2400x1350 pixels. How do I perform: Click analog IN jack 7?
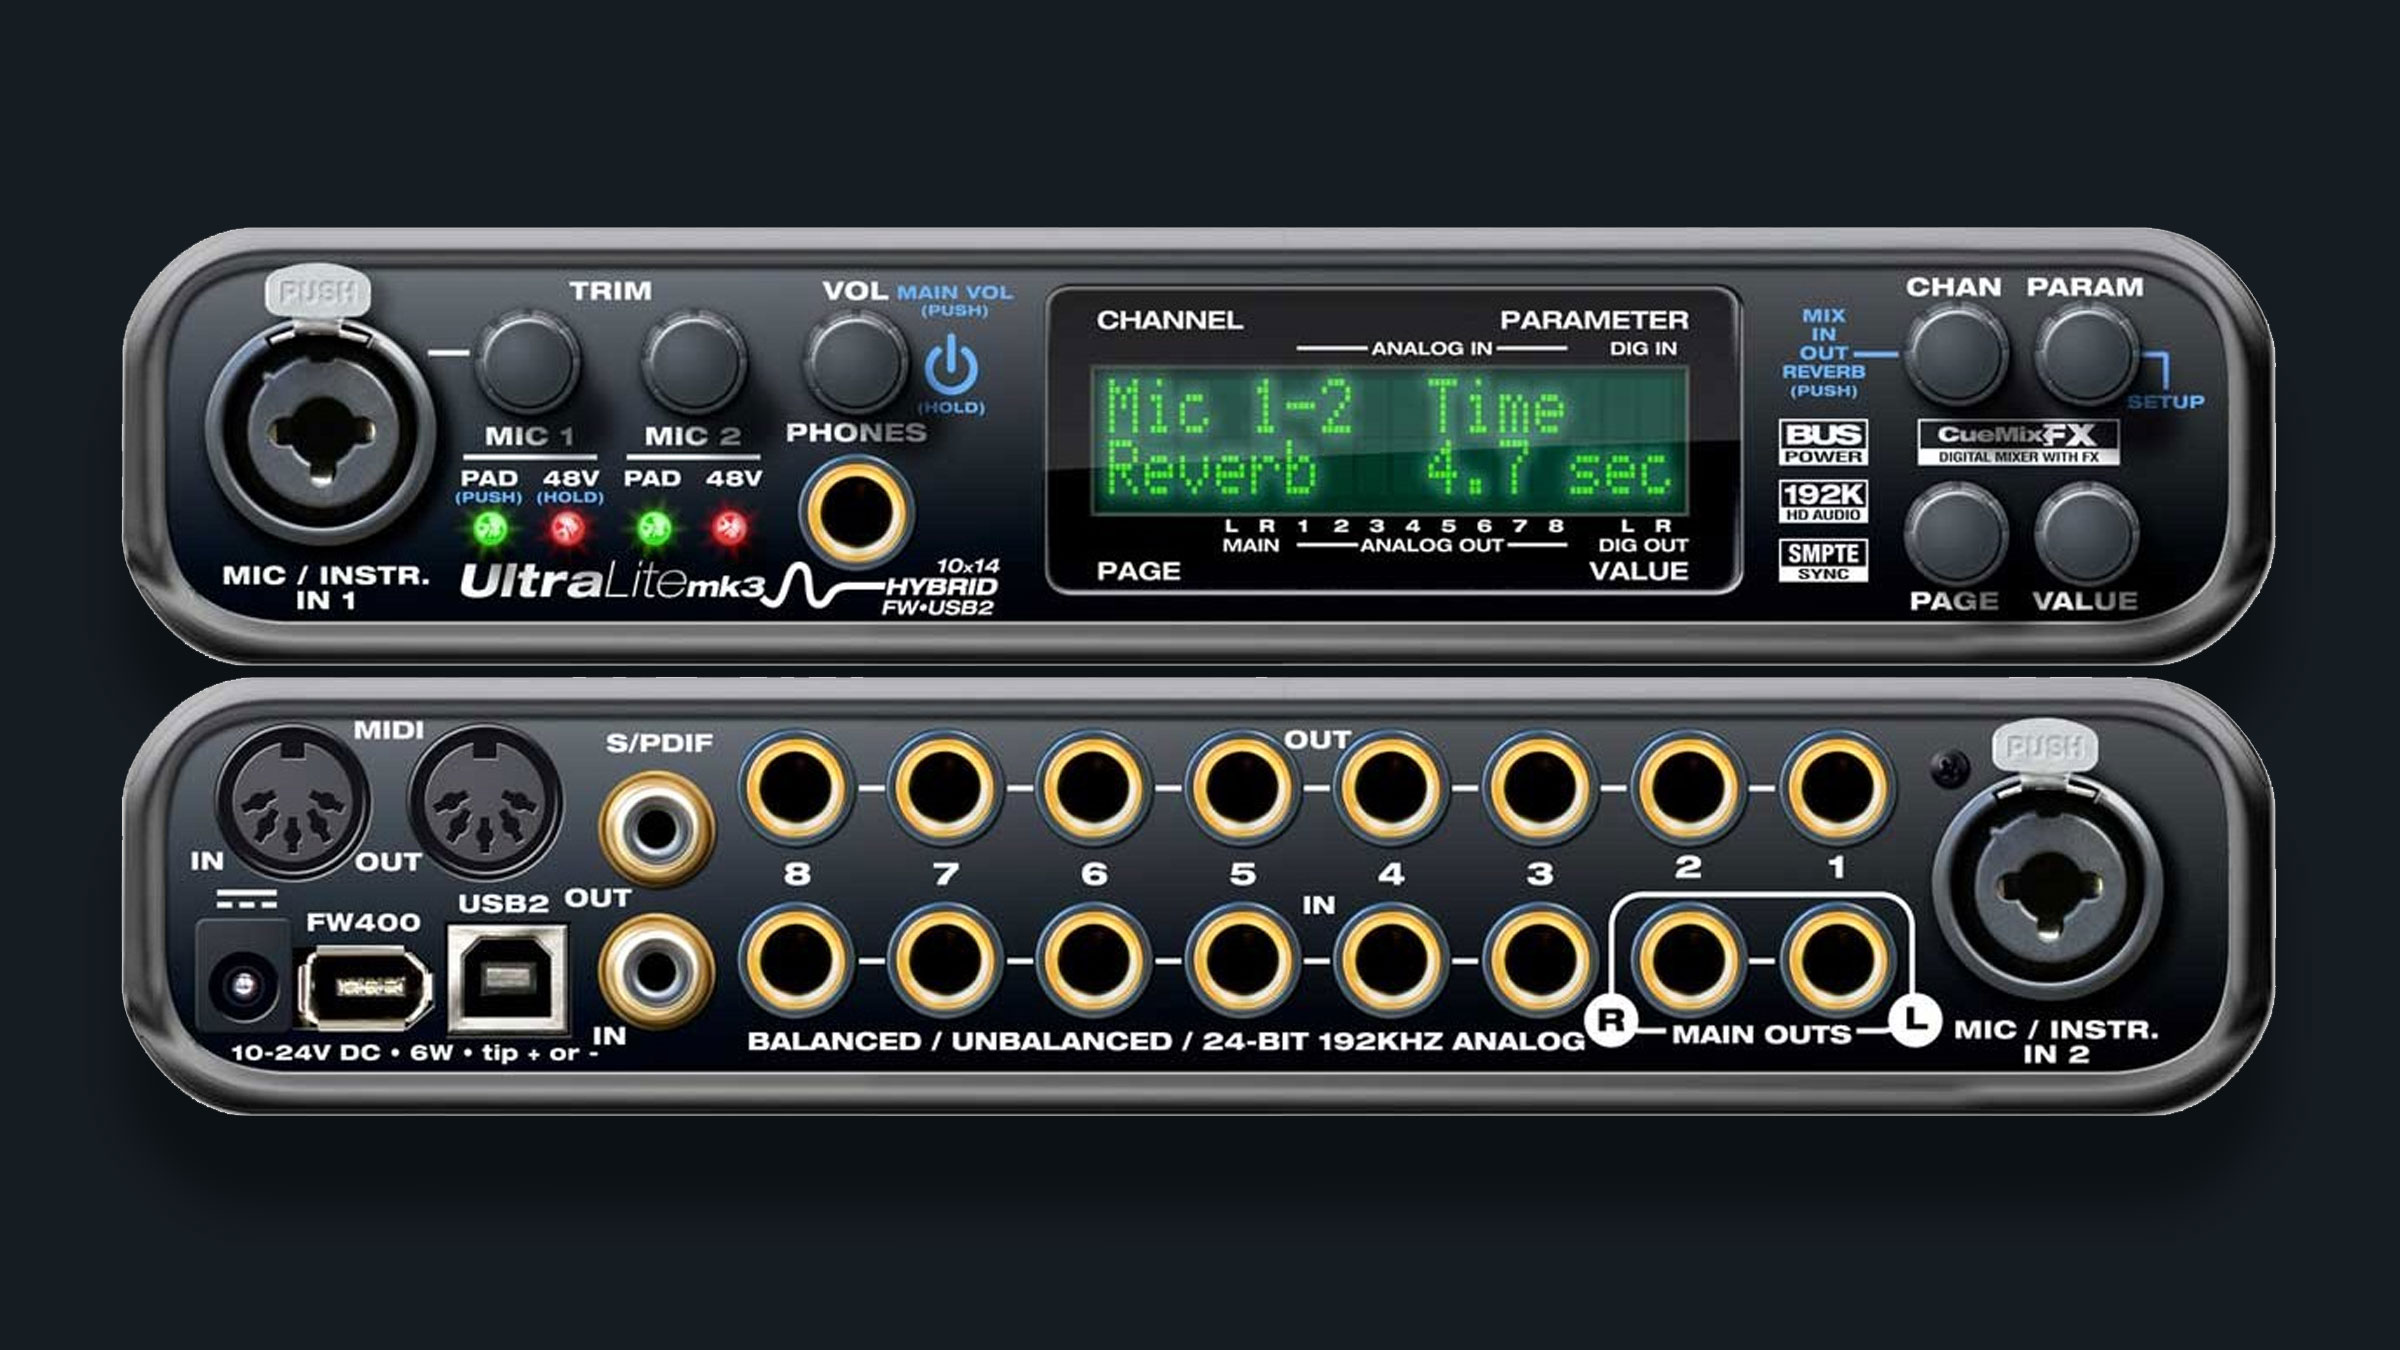(945, 960)
